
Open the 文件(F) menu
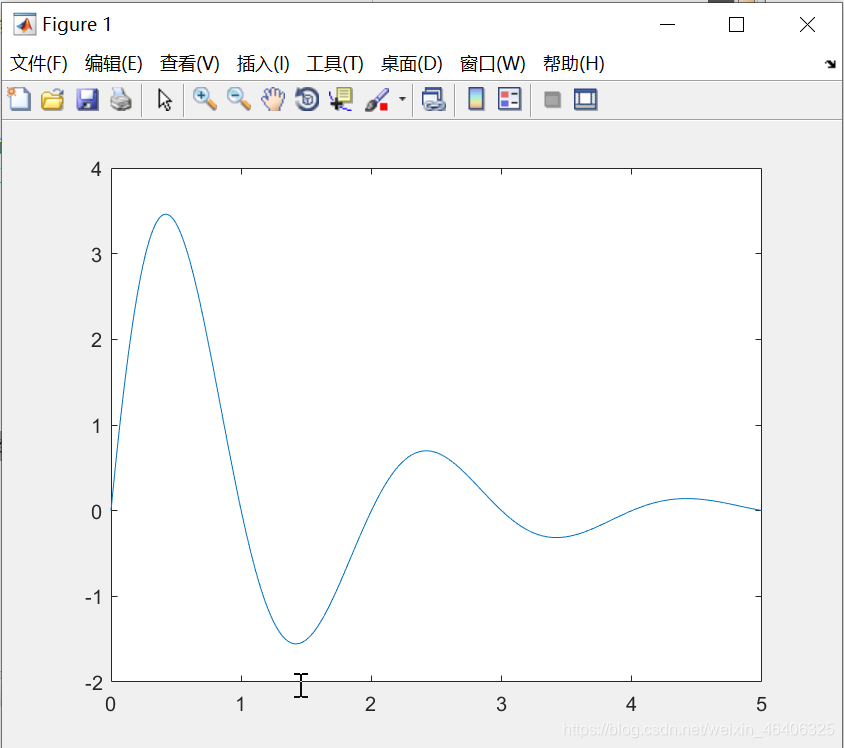coord(39,63)
